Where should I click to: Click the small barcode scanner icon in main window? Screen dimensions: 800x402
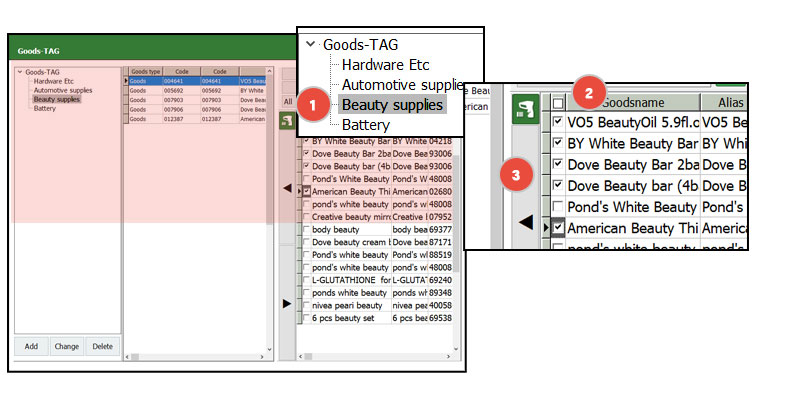(287, 120)
